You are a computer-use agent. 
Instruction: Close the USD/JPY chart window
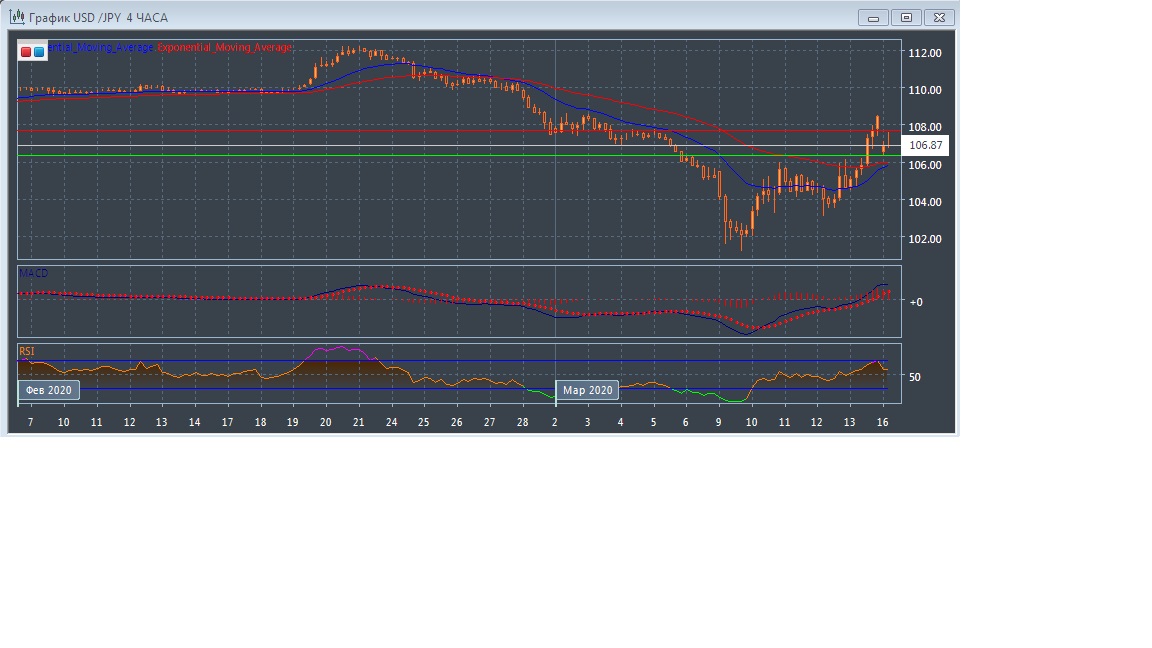click(x=939, y=17)
